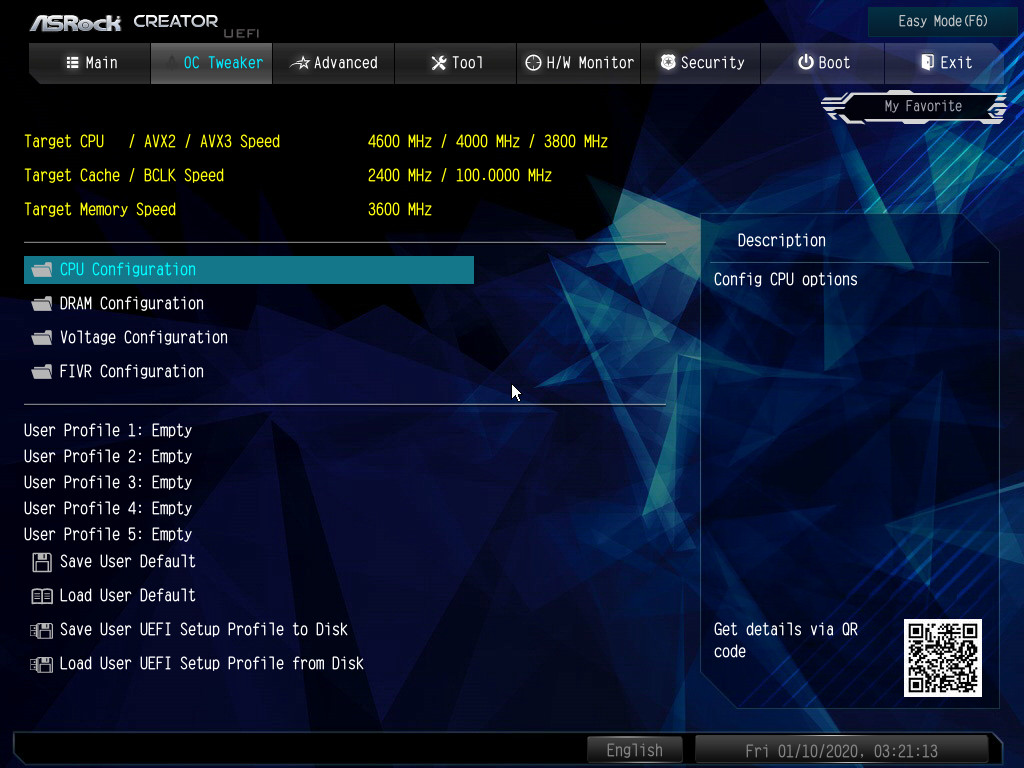
Task: Select the Boot tab
Action: 823,63
